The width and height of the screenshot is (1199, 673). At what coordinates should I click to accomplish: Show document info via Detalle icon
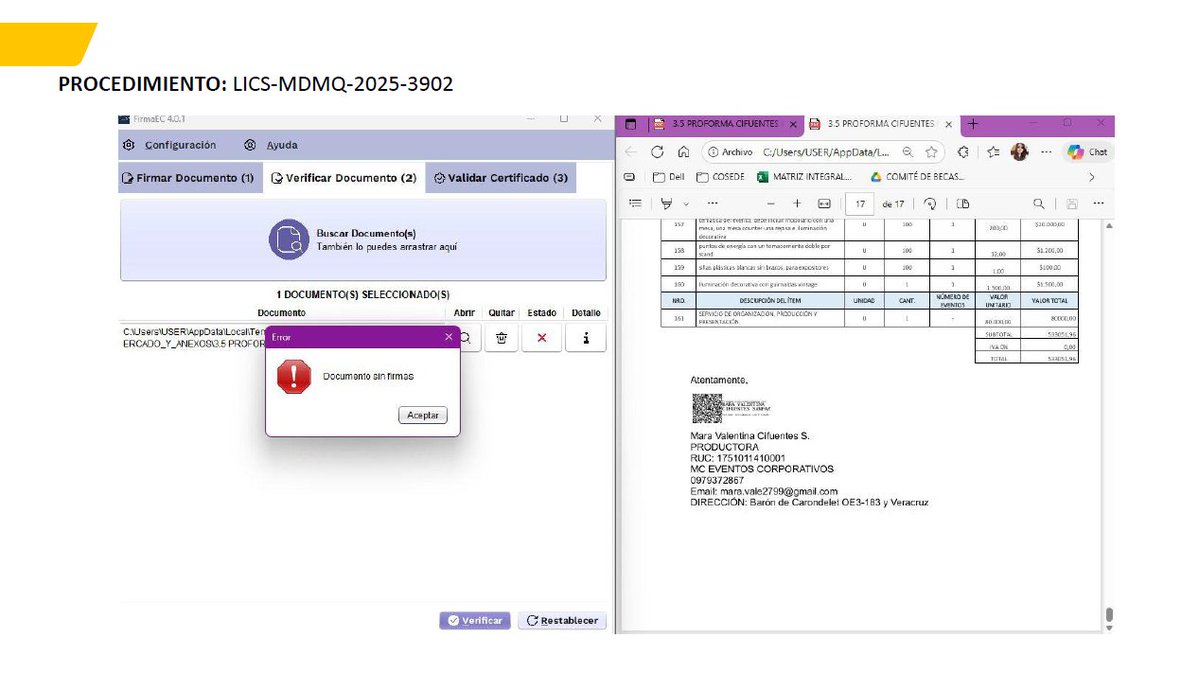586,338
